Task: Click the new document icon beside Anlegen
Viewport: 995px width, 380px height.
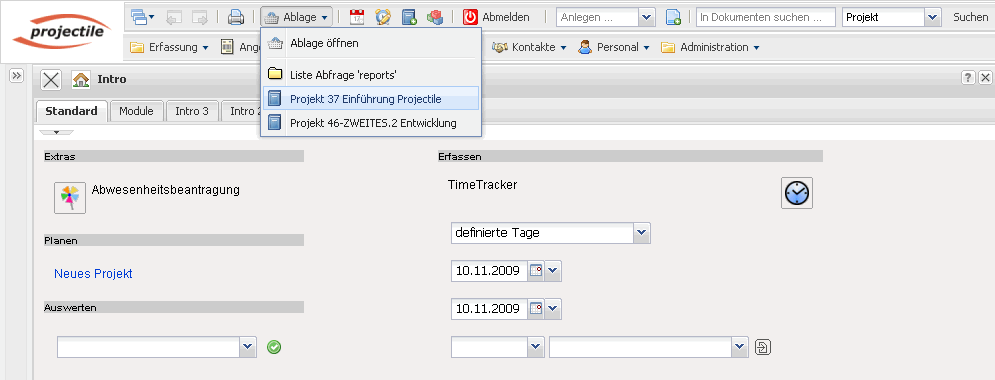Action: pyautogui.click(x=673, y=17)
